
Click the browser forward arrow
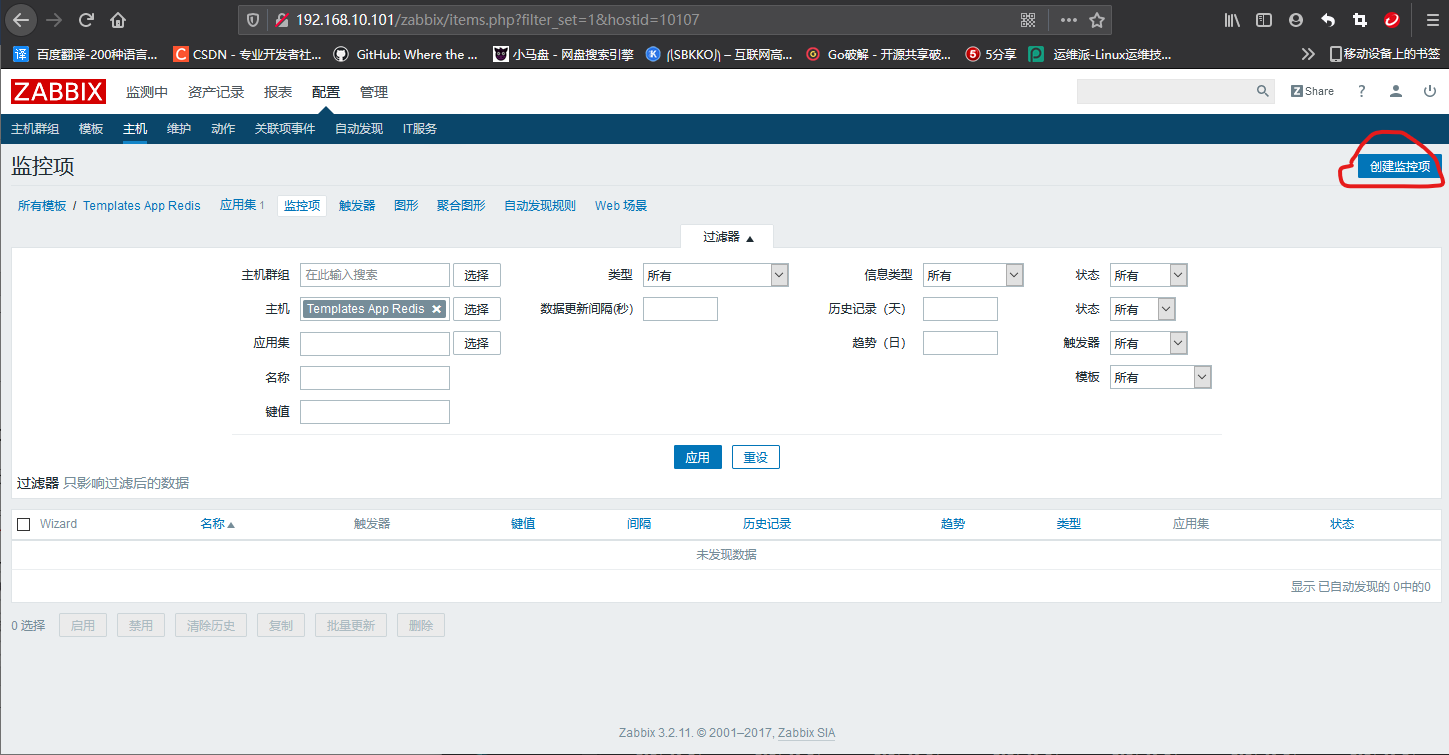click(x=55, y=20)
